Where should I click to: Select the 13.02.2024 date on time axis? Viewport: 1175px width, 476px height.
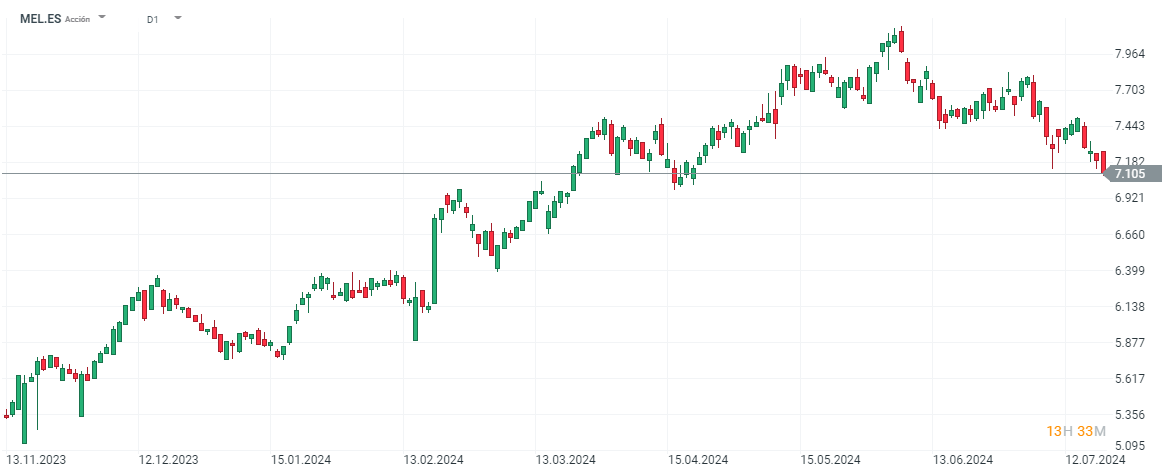[x=433, y=460]
